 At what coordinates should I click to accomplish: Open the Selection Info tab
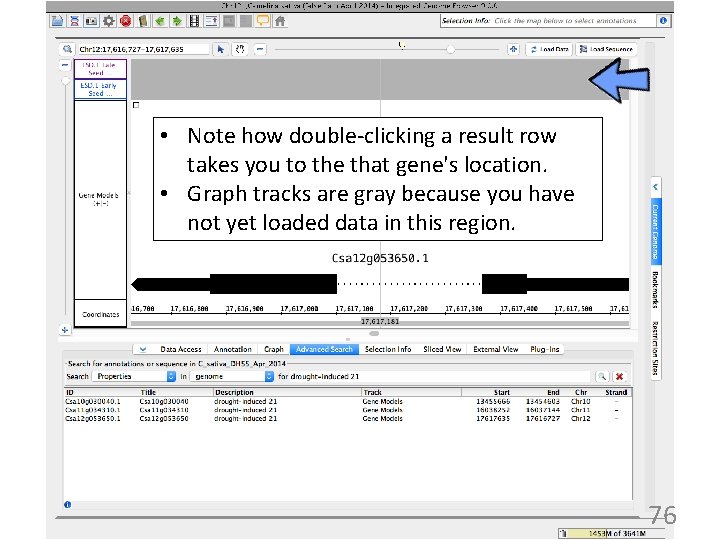pyautogui.click(x=388, y=349)
